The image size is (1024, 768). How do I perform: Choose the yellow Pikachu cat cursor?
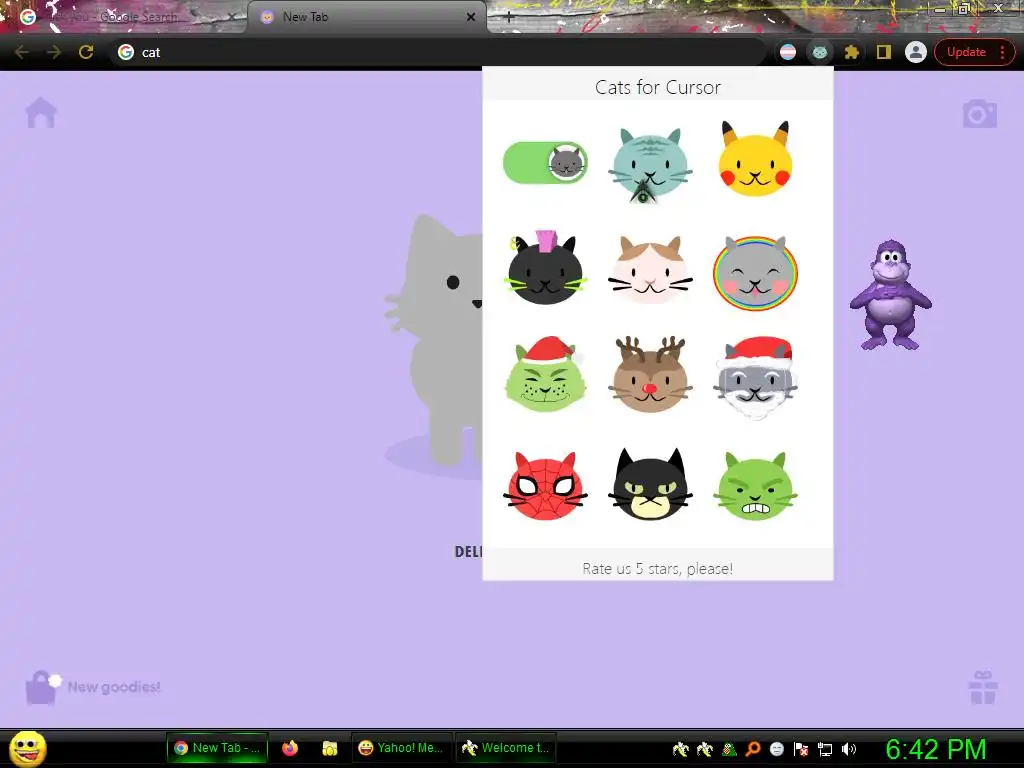tap(755, 159)
